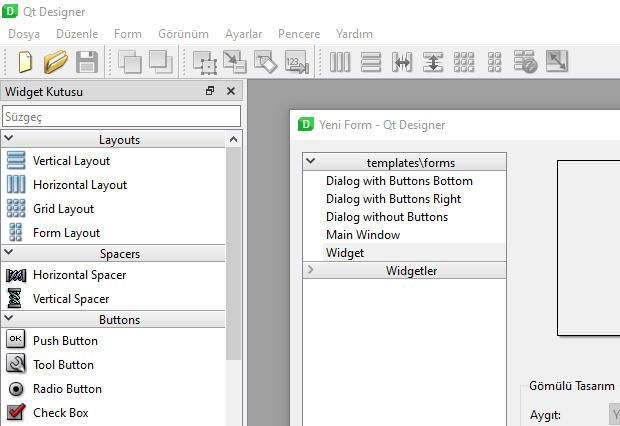The image size is (620, 426).
Task: Click the Save form floppy icon
Action: coord(87,62)
